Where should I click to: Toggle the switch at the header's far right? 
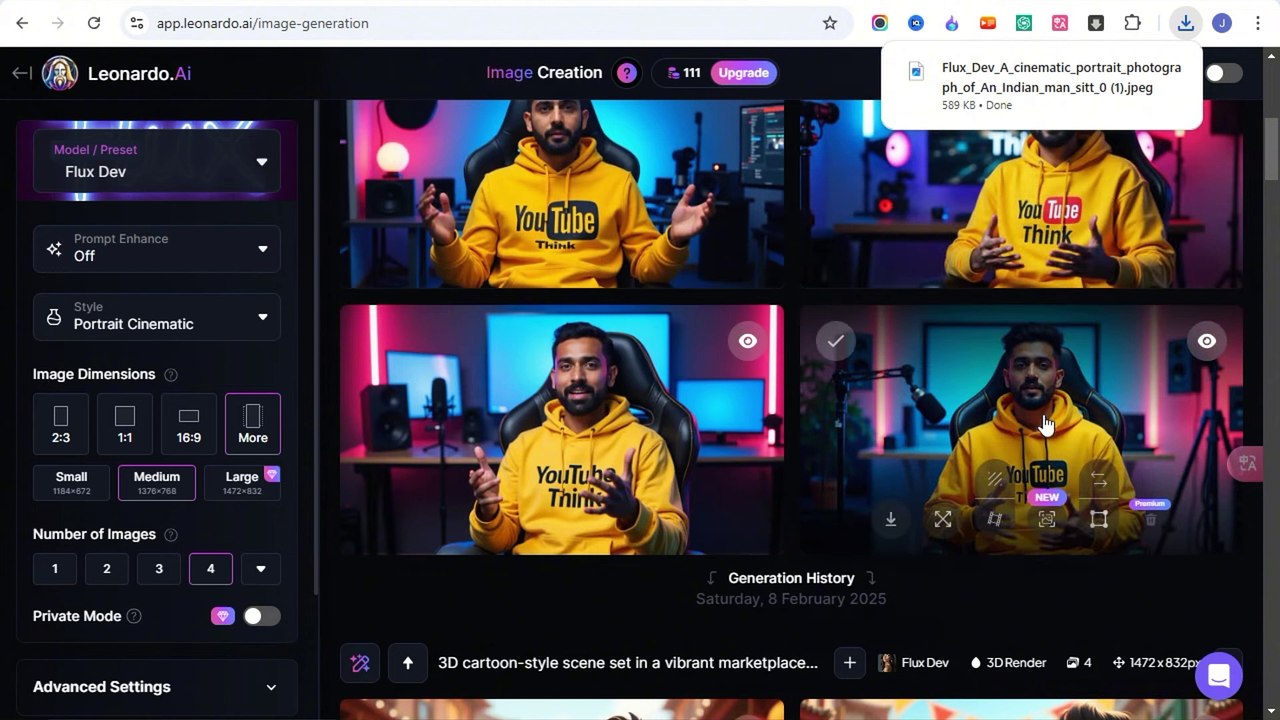[1224, 73]
